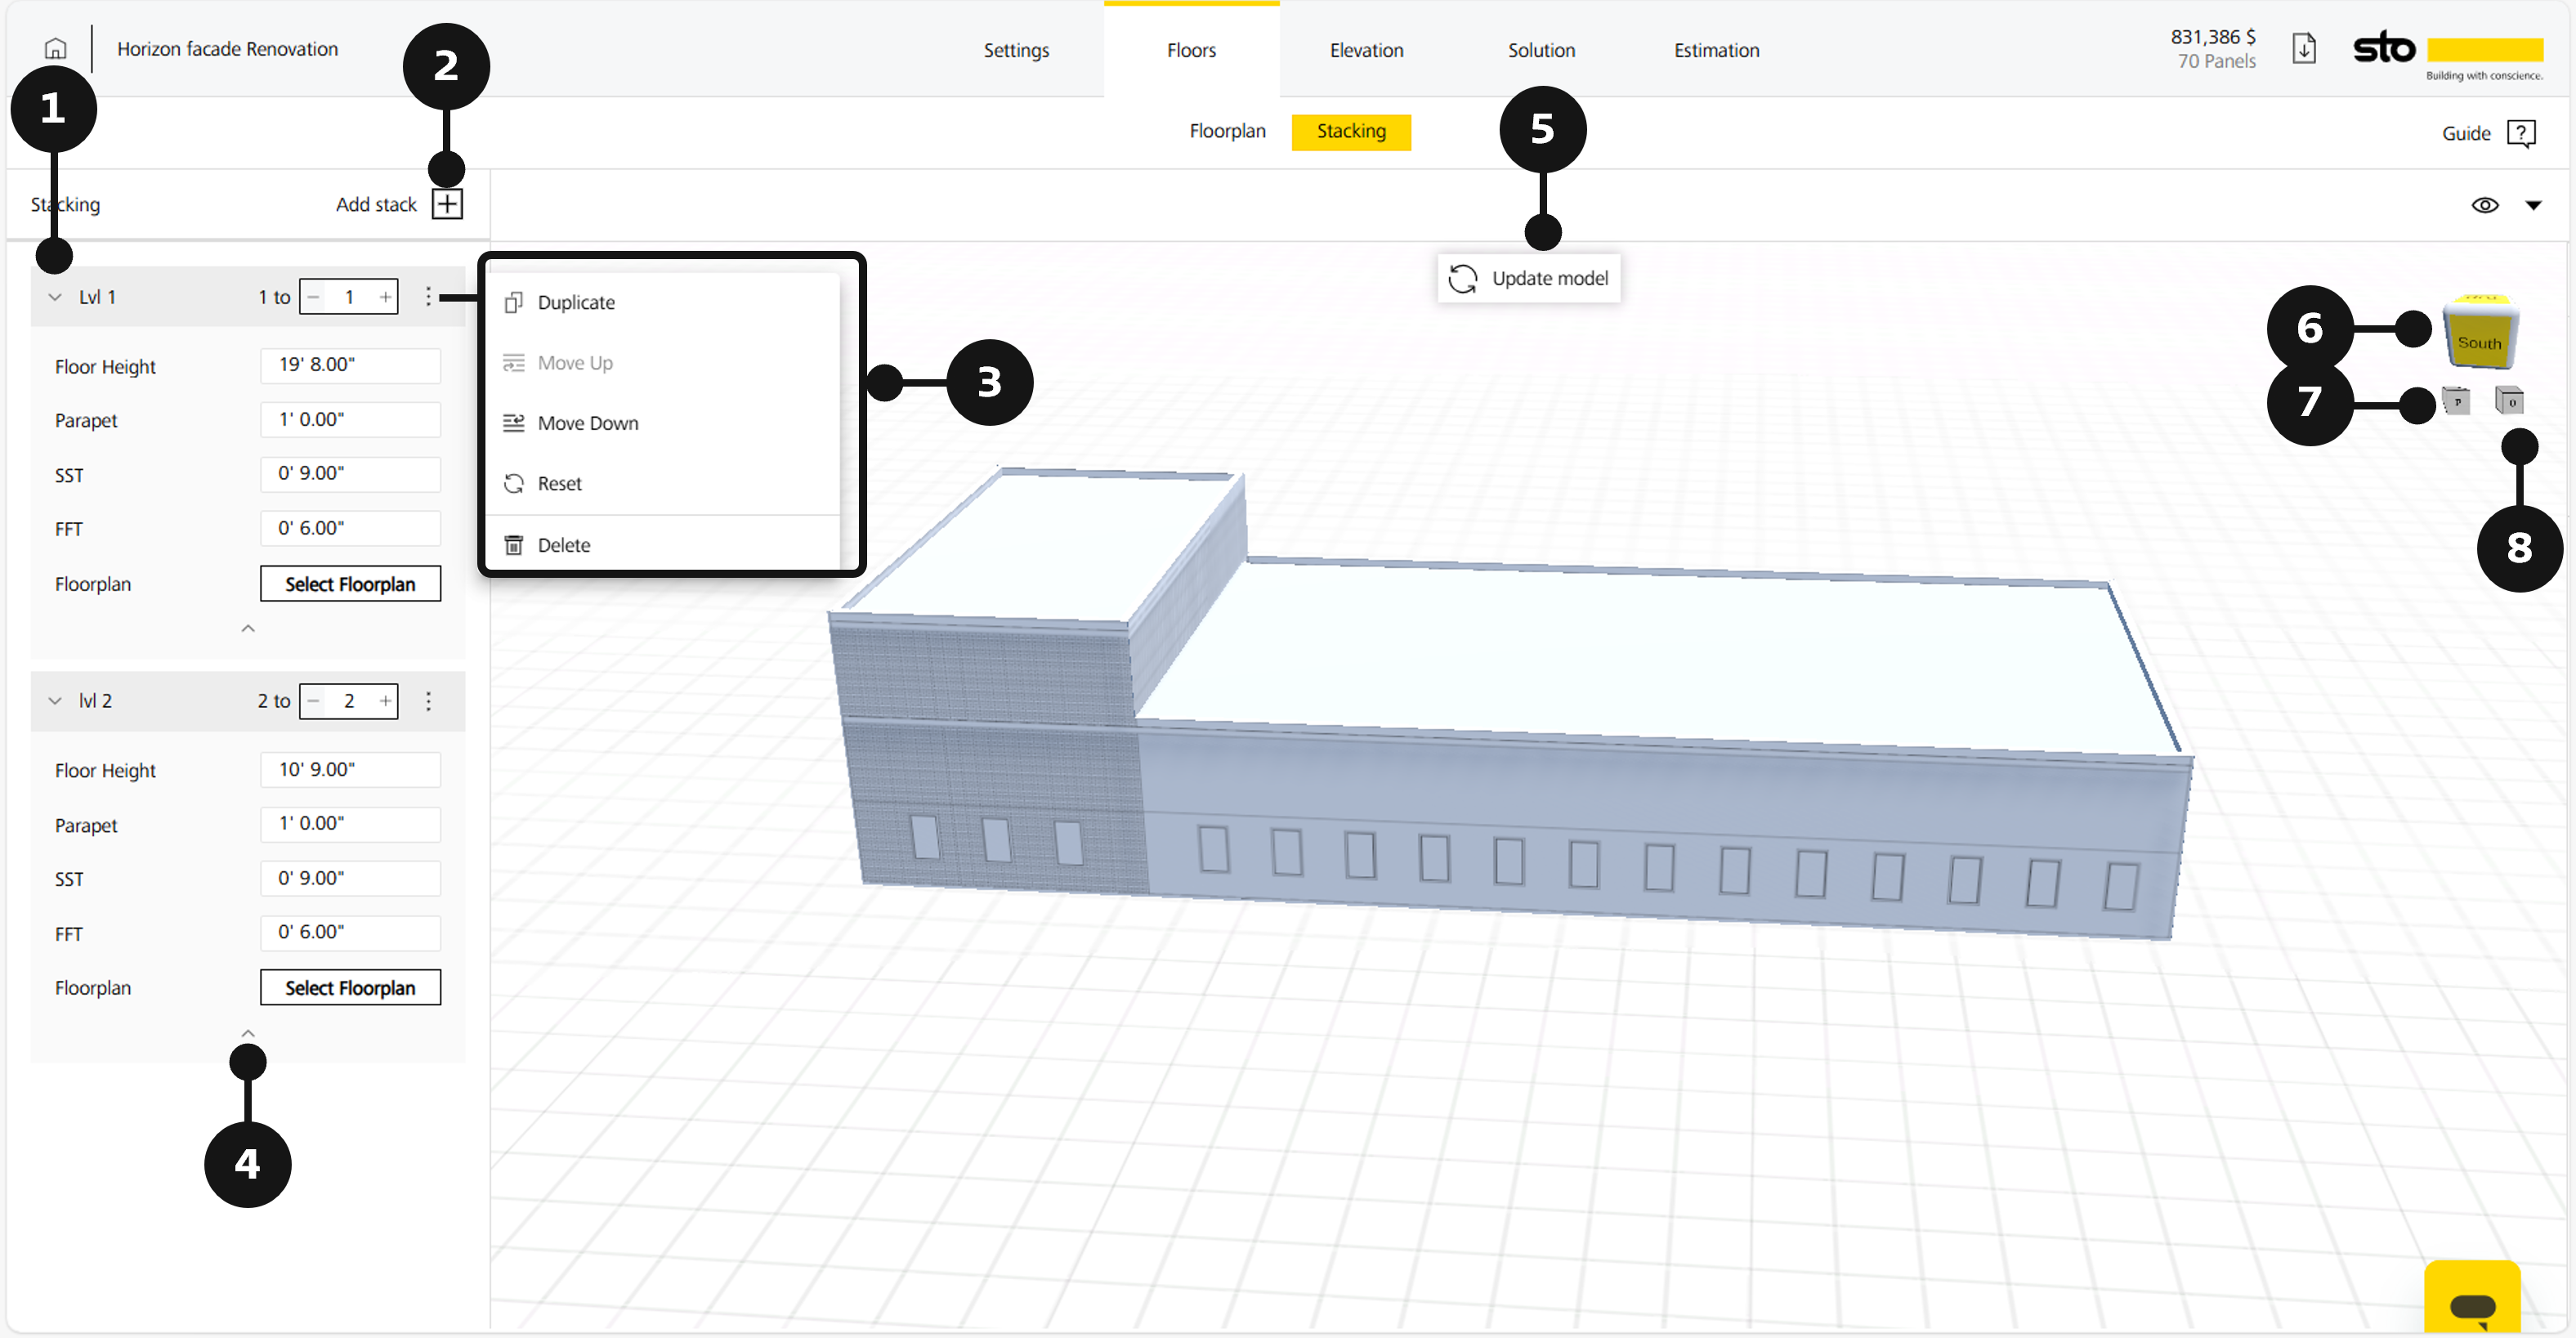Viewport: 2576px width, 1338px height.
Task: Click Select Floorplan for lvl 2
Action: [x=350, y=988]
